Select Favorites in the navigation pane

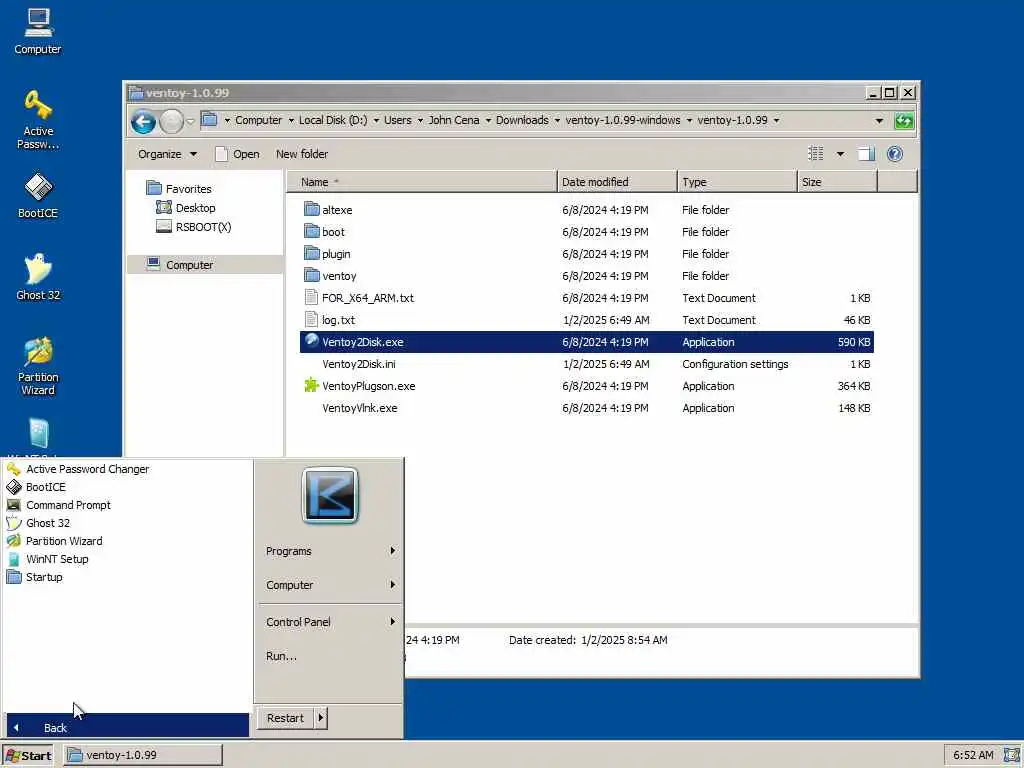point(180,189)
